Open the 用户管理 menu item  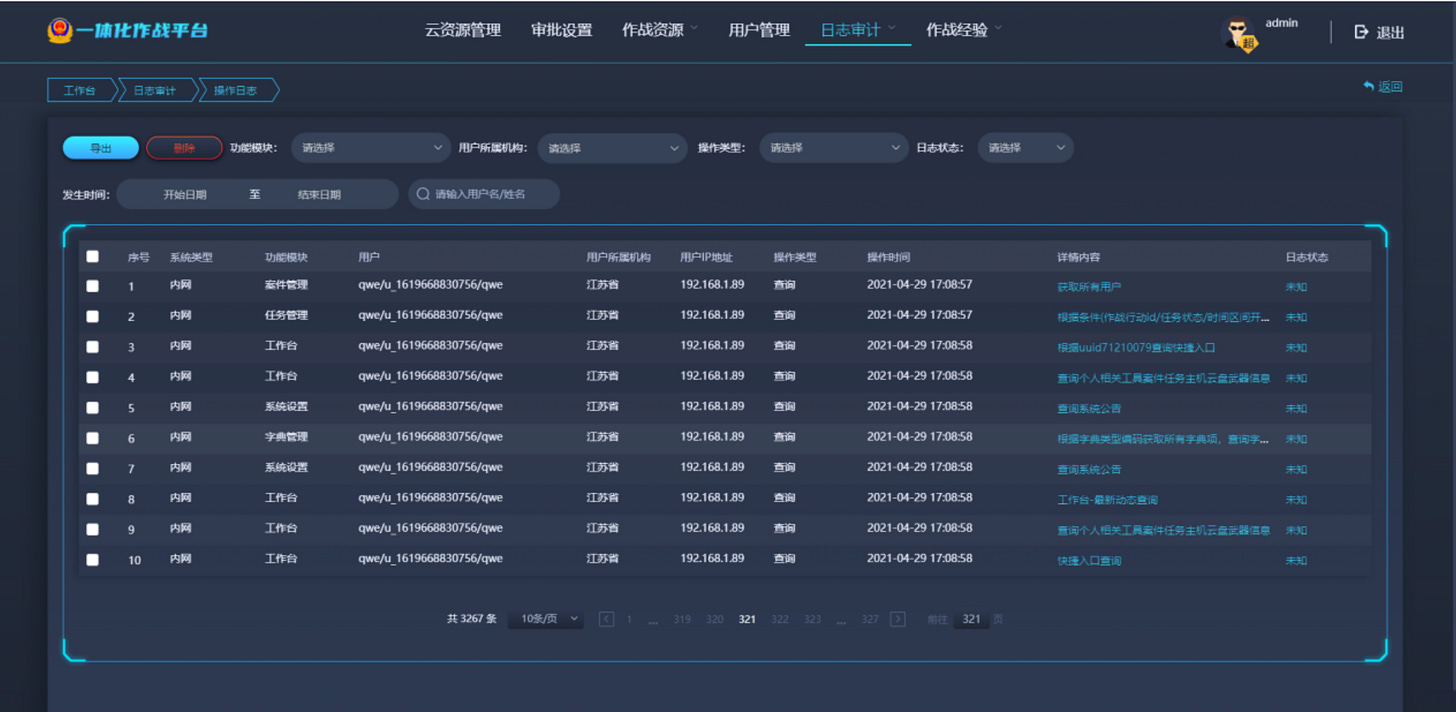point(759,30)
